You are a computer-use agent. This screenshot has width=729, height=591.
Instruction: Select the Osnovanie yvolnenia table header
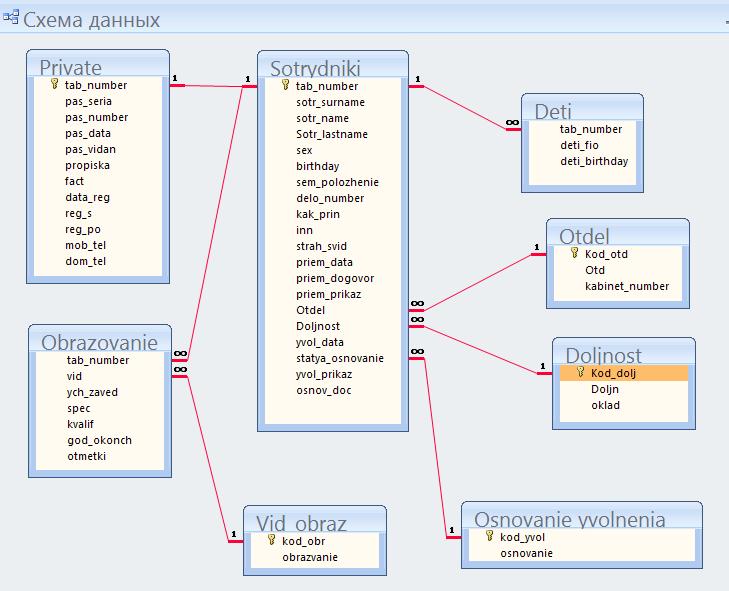tap(582, 516)
